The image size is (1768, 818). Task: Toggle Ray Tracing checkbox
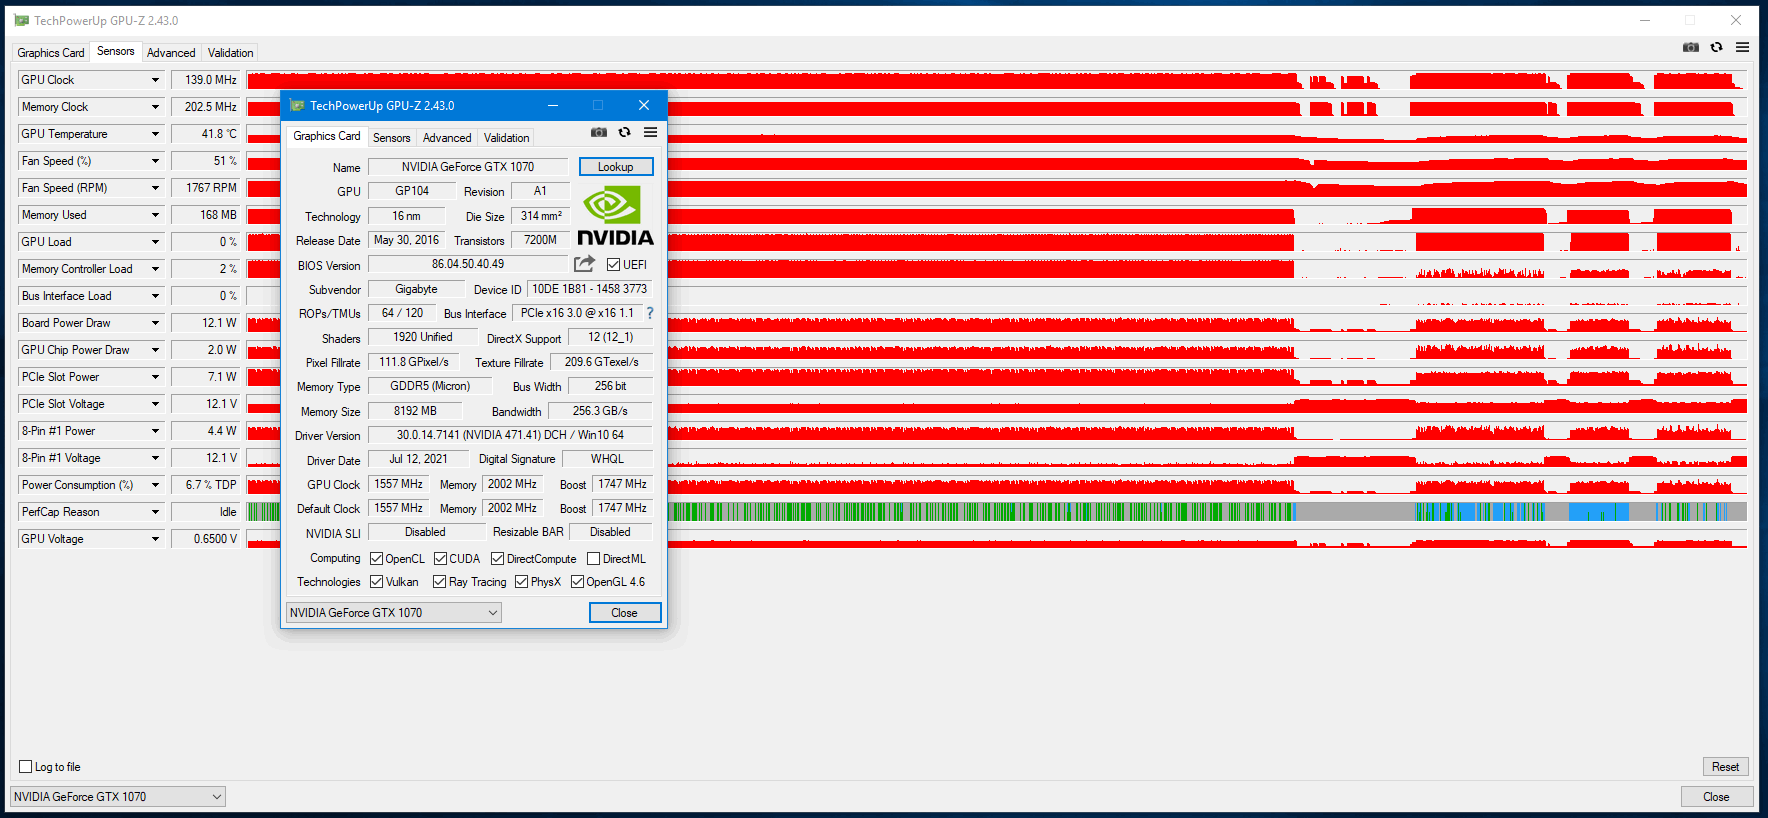tap(440, 582)
